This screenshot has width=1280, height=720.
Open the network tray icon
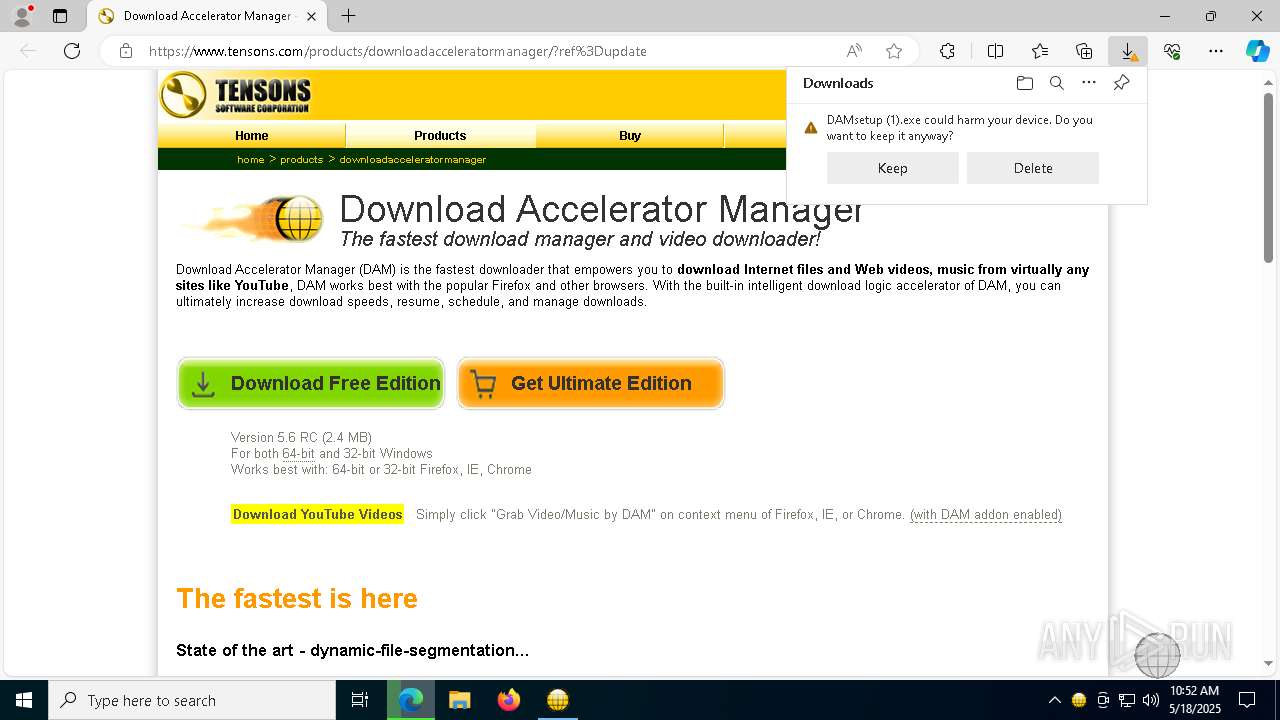click(x=1127, y=700)
